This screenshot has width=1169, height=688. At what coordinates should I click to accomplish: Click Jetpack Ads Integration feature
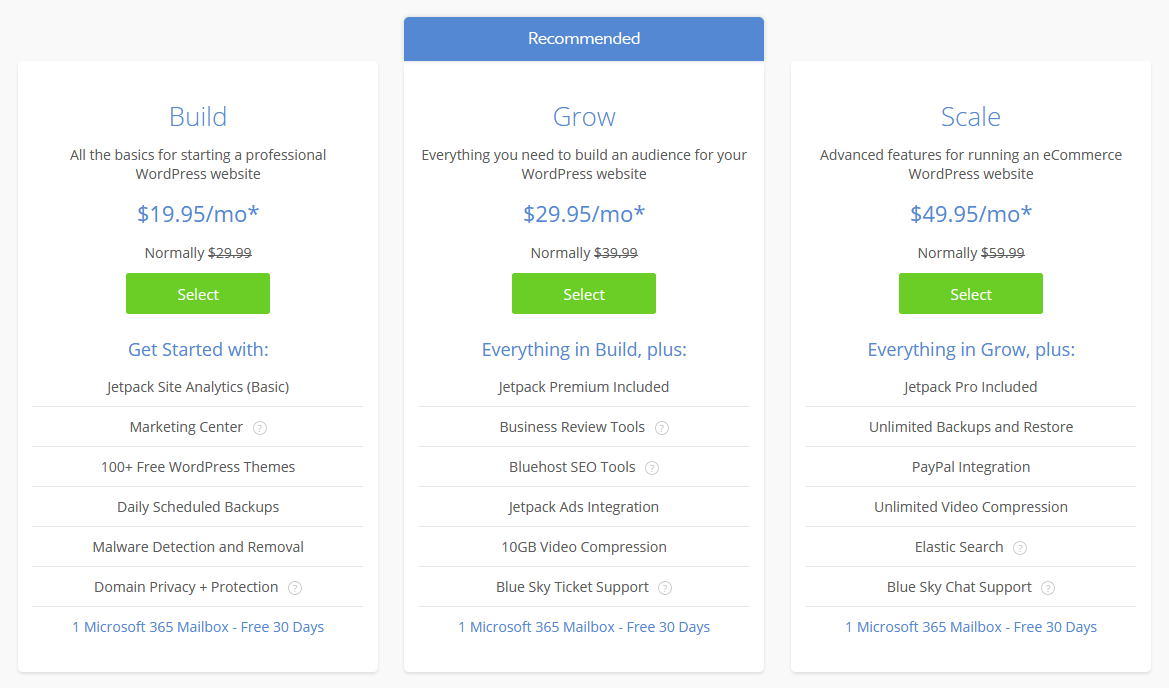point(584,507)
